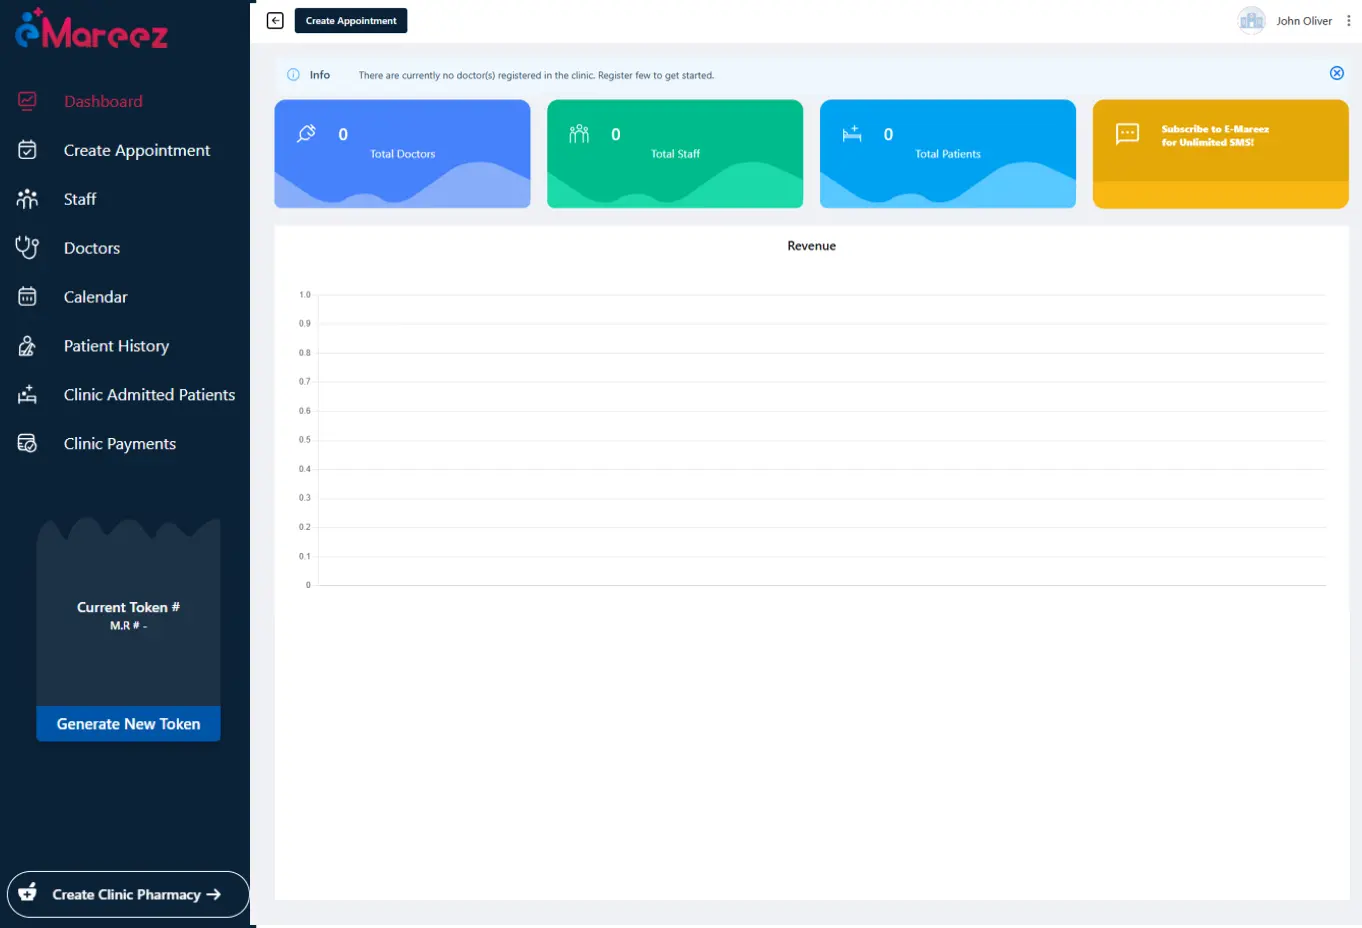Image resolution: width=1362 pixels, height=928 pixels.
Task: Click Subscribe to E-Mareez SMS card
Action: 1220,154
